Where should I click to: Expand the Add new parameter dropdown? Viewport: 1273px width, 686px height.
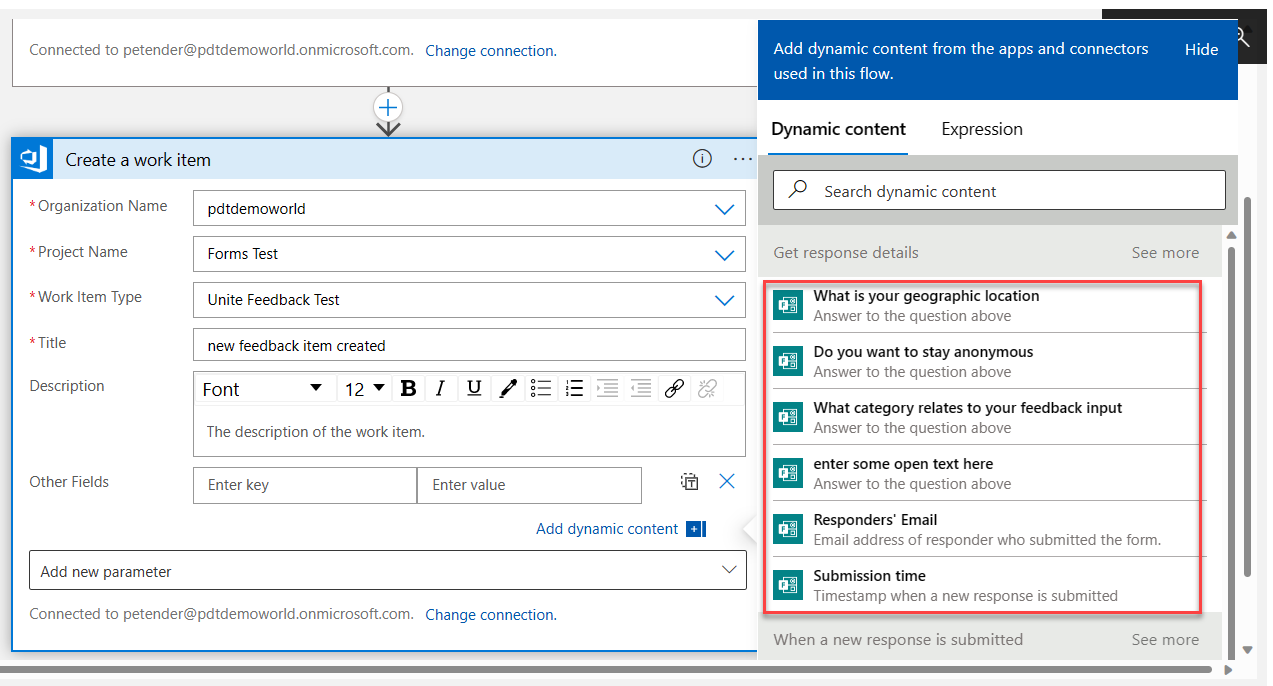(x=728, y=570)
